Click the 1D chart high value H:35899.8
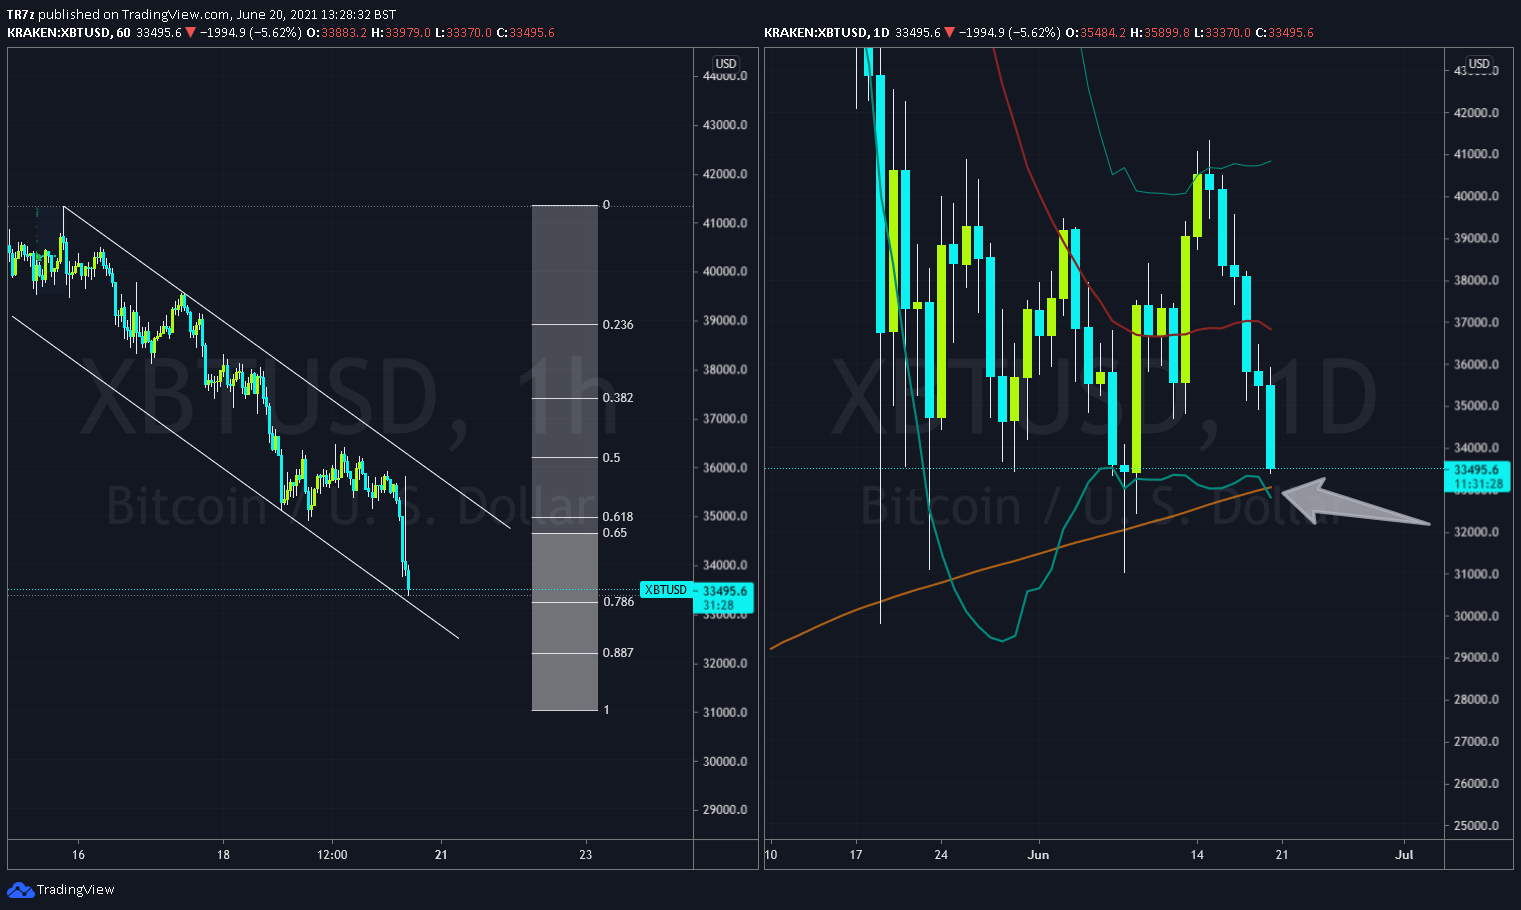The height and width of the screenshot is (910, 1521). click(1160, 33)
